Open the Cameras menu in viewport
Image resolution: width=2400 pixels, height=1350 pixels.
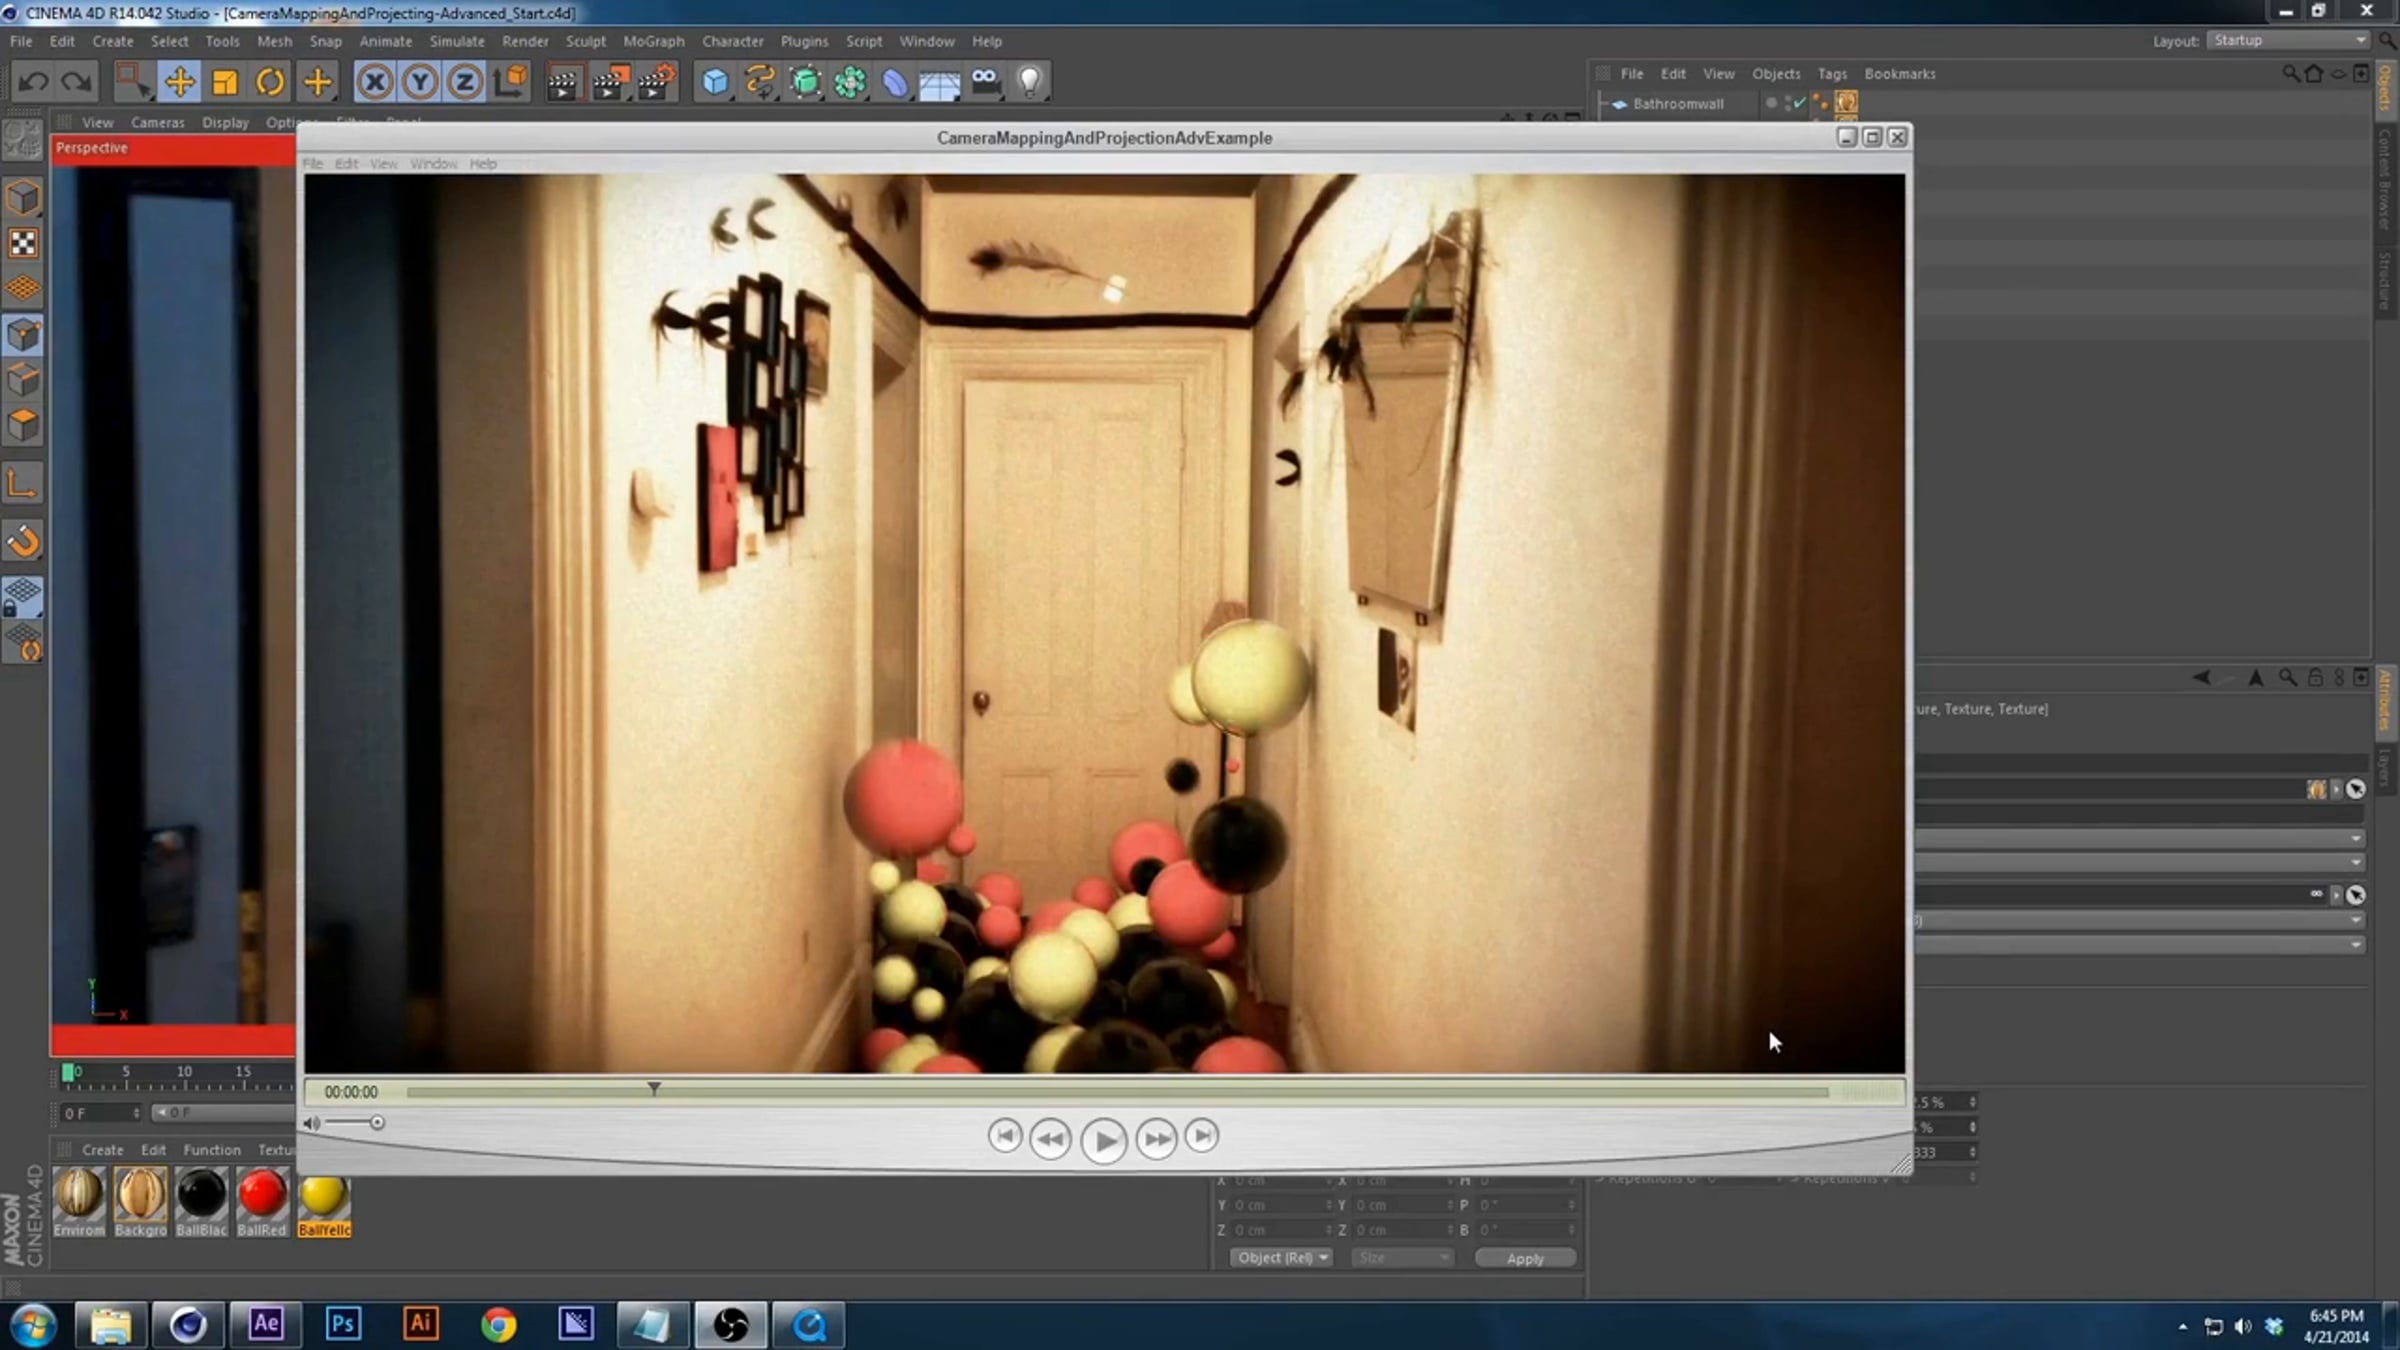(158, 123)
